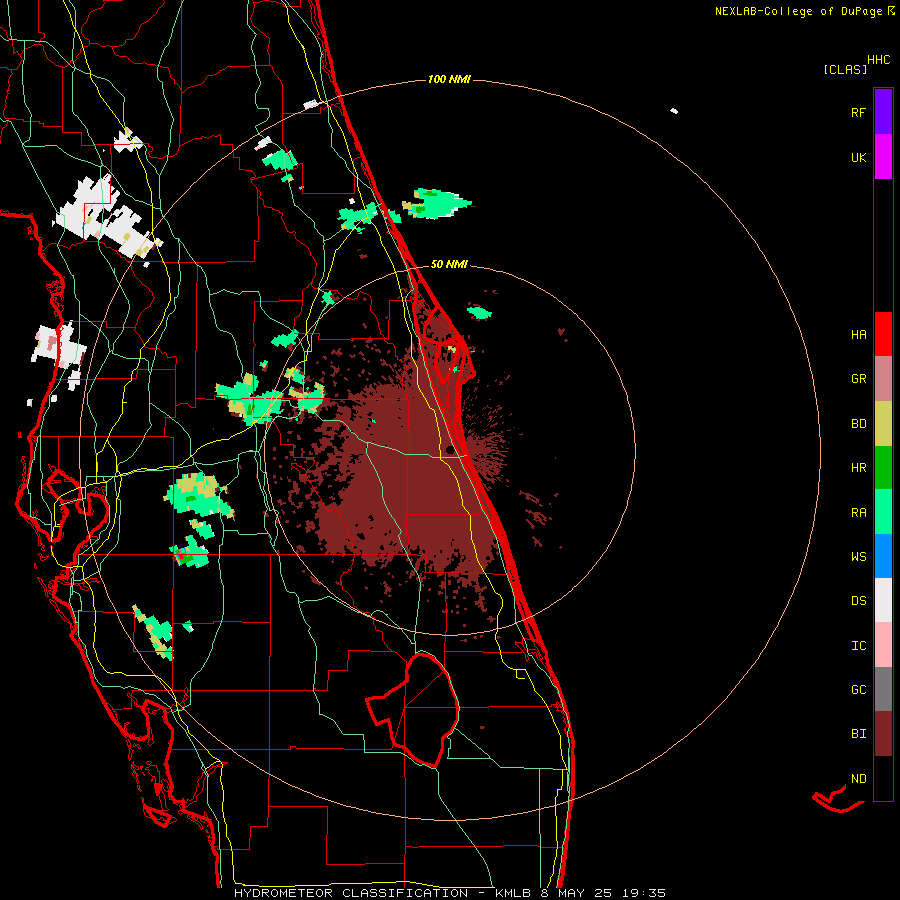Click the Hydrometeor Classification KMLB timestamp caption
Viewport: 900px width, 900px height.
[450, 893]
